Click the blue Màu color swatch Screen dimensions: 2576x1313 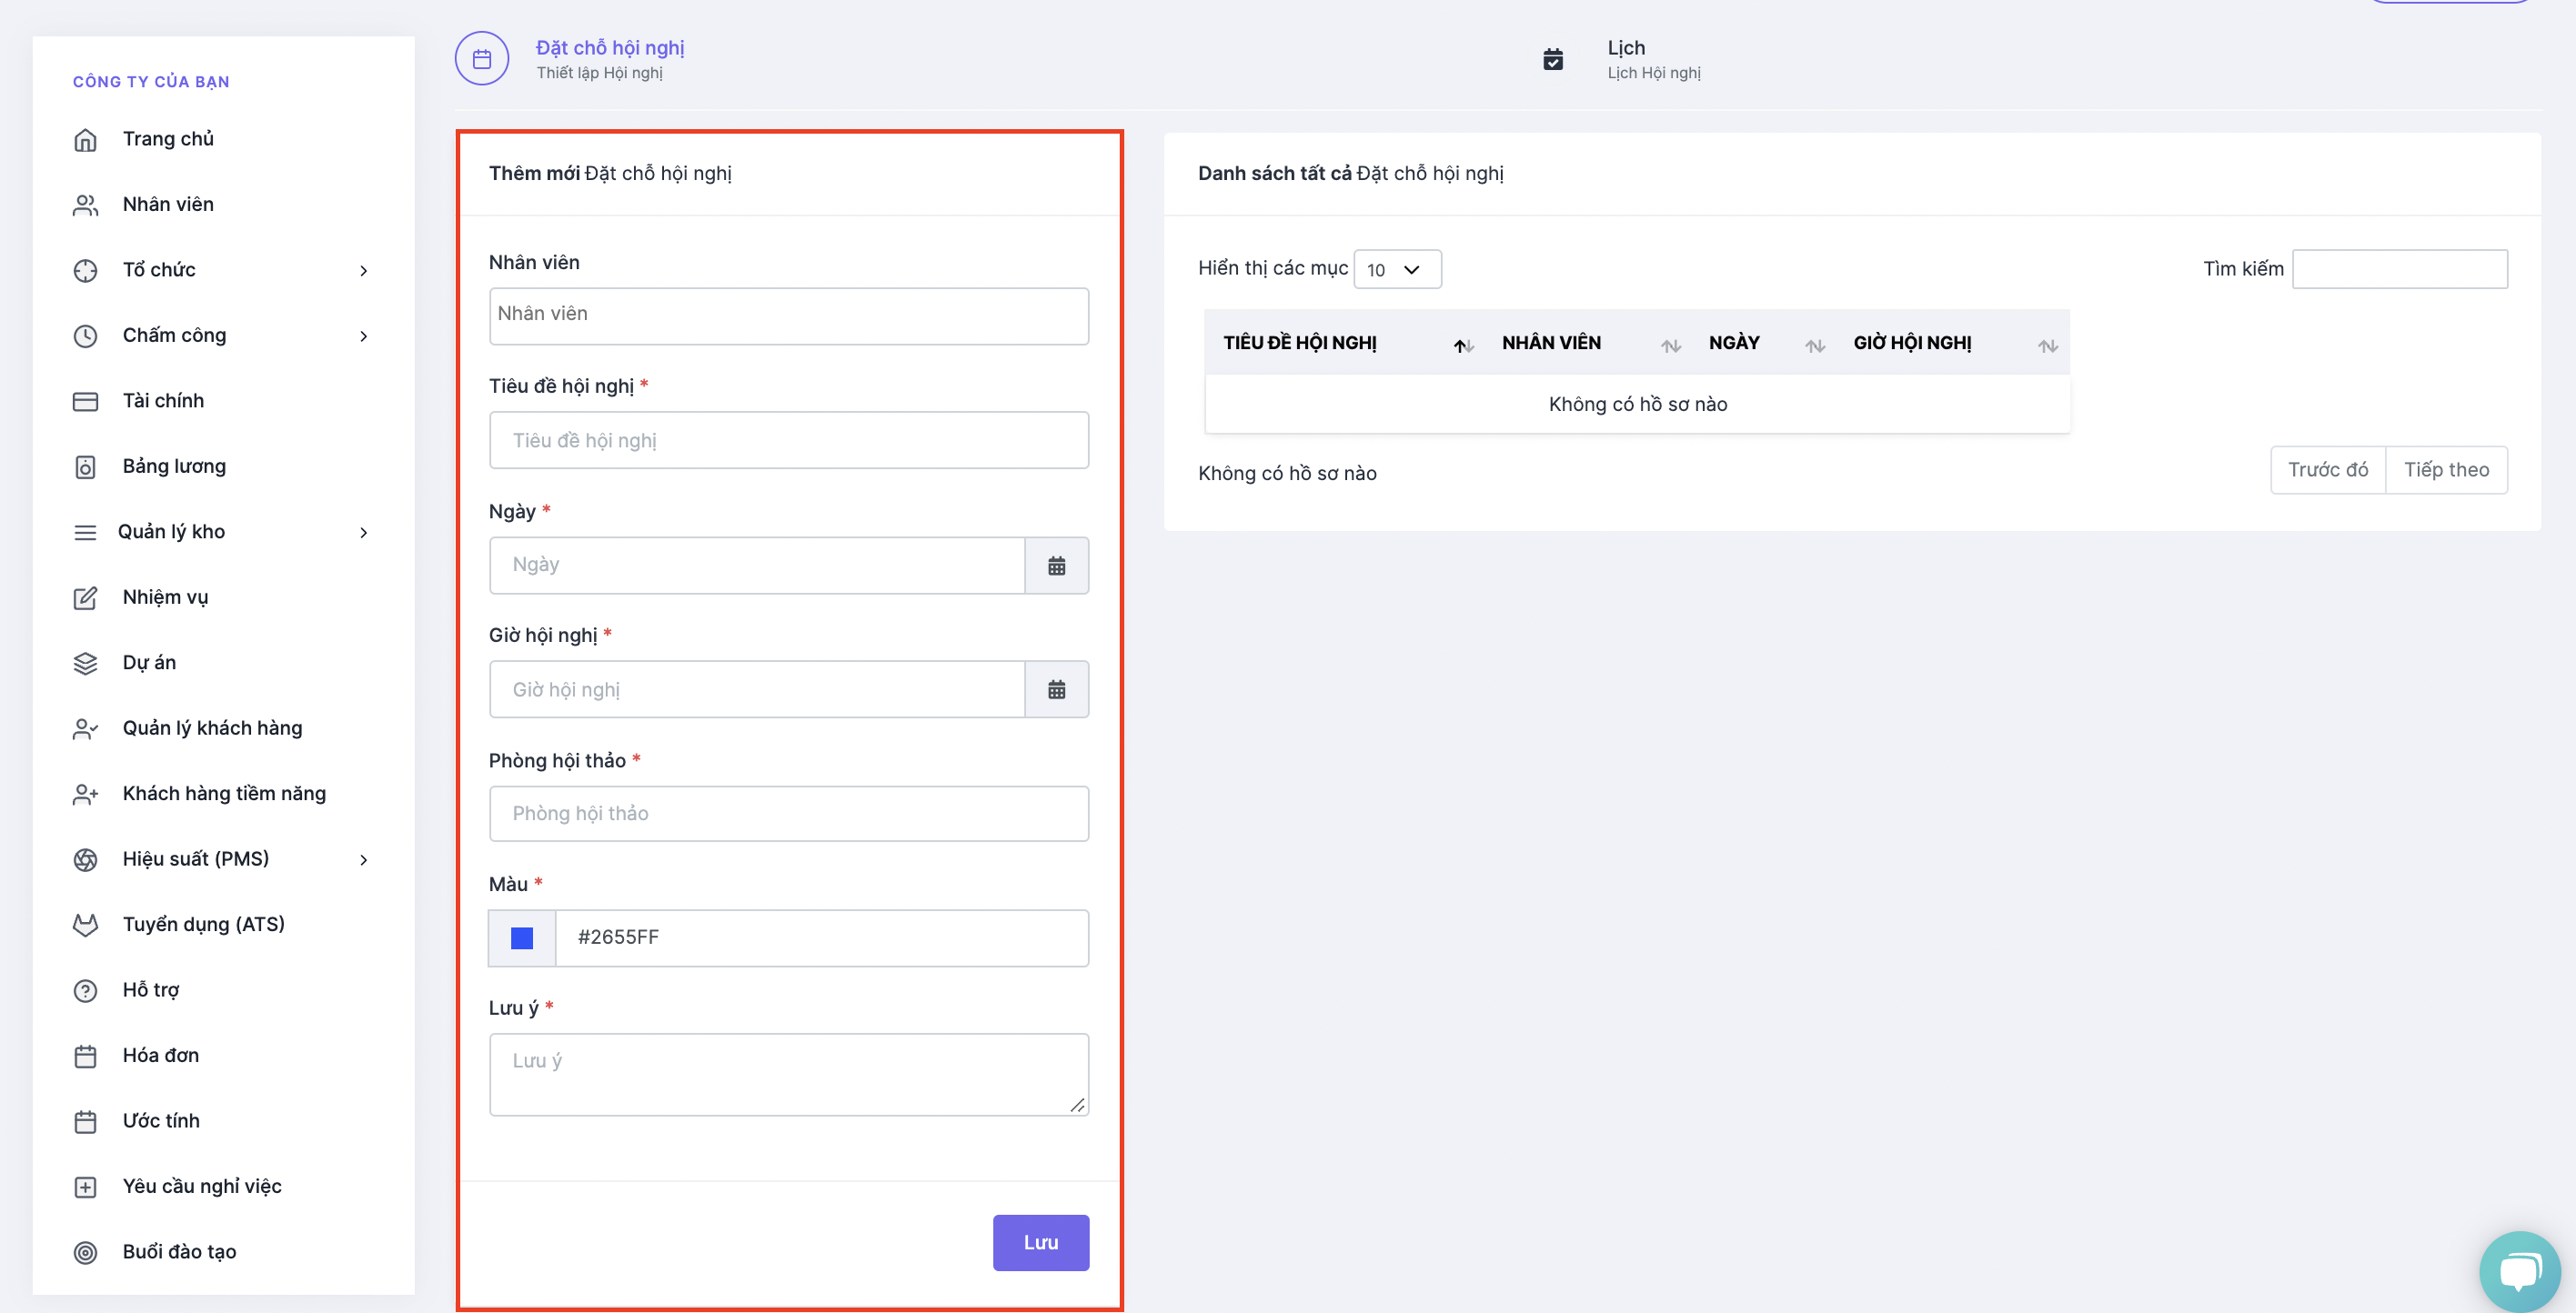click(x=521, y=938)
